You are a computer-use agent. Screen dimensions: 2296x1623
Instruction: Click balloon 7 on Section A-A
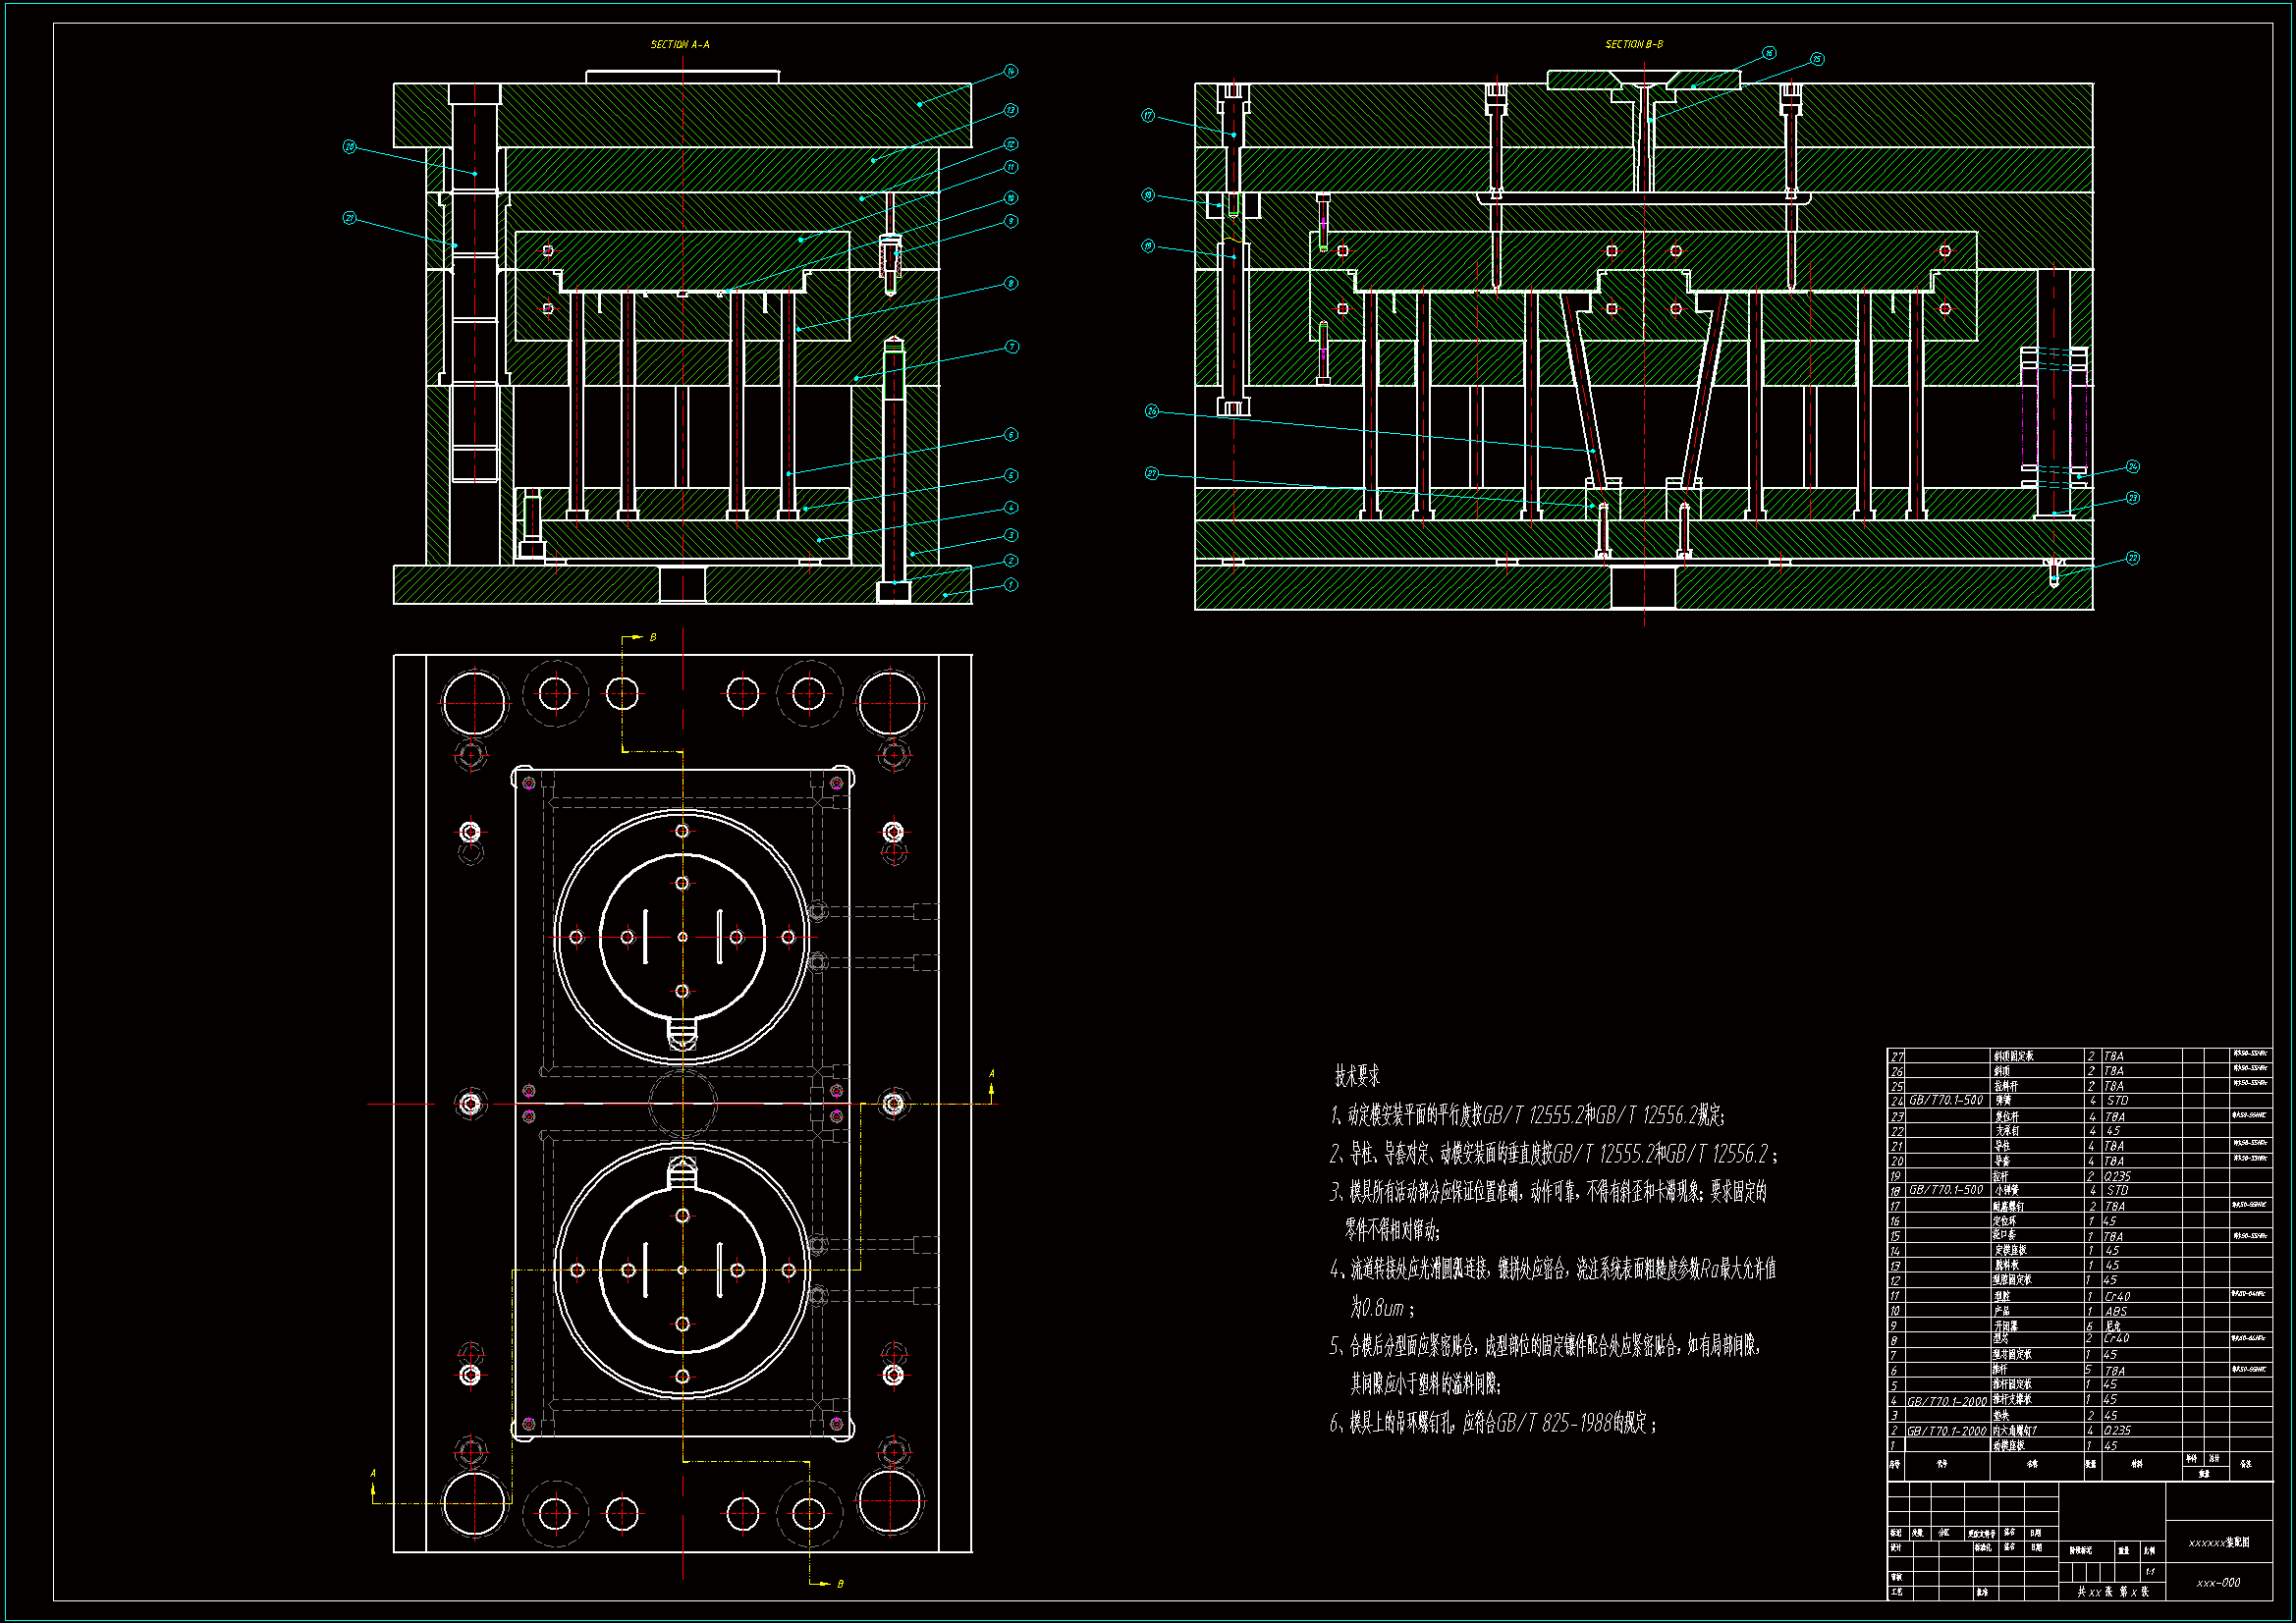pos(1011,347)
